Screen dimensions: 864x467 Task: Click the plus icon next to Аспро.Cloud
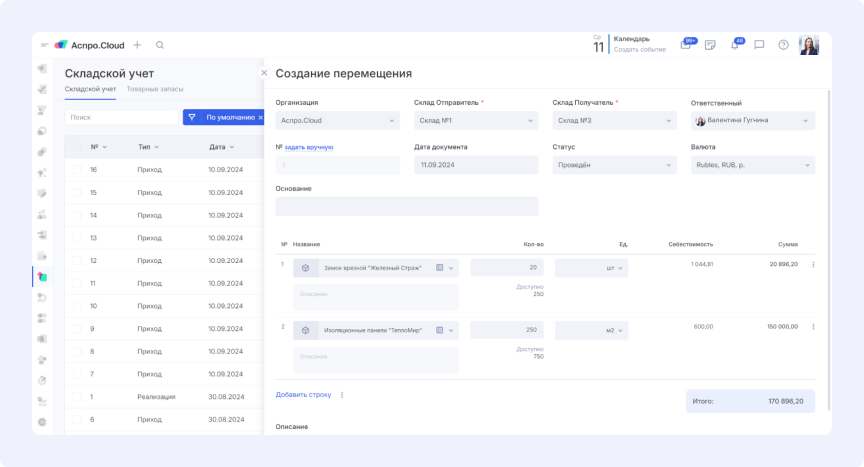point(137,45)
